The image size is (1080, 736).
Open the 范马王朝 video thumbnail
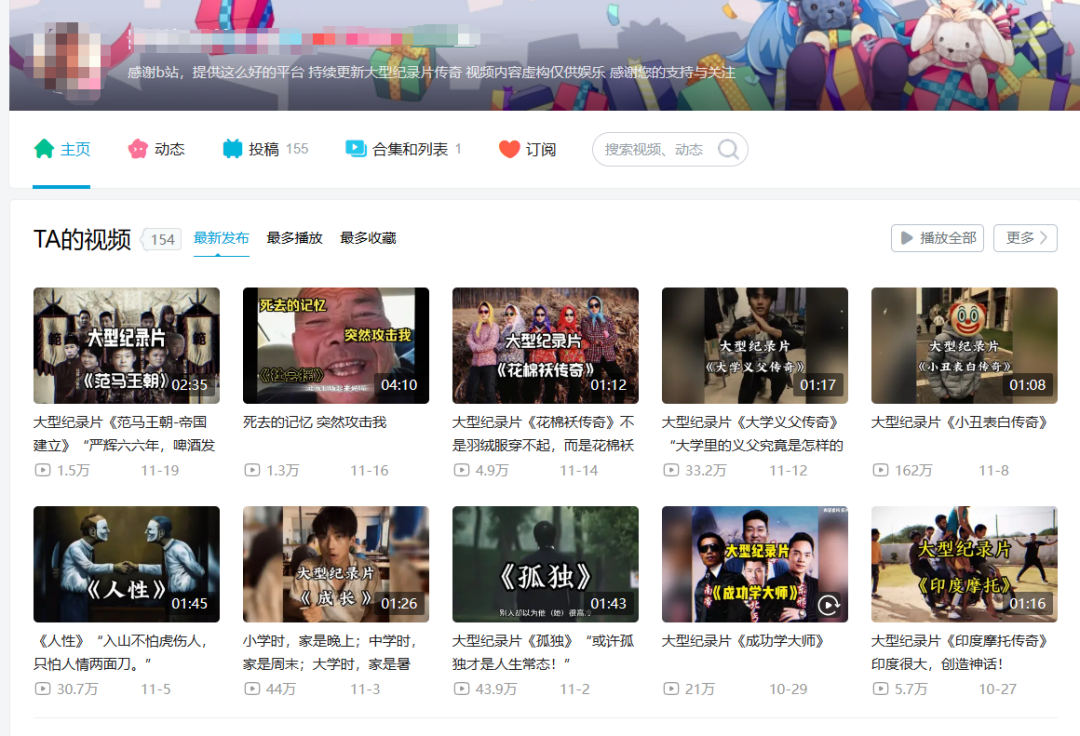(x=127, y=346)
